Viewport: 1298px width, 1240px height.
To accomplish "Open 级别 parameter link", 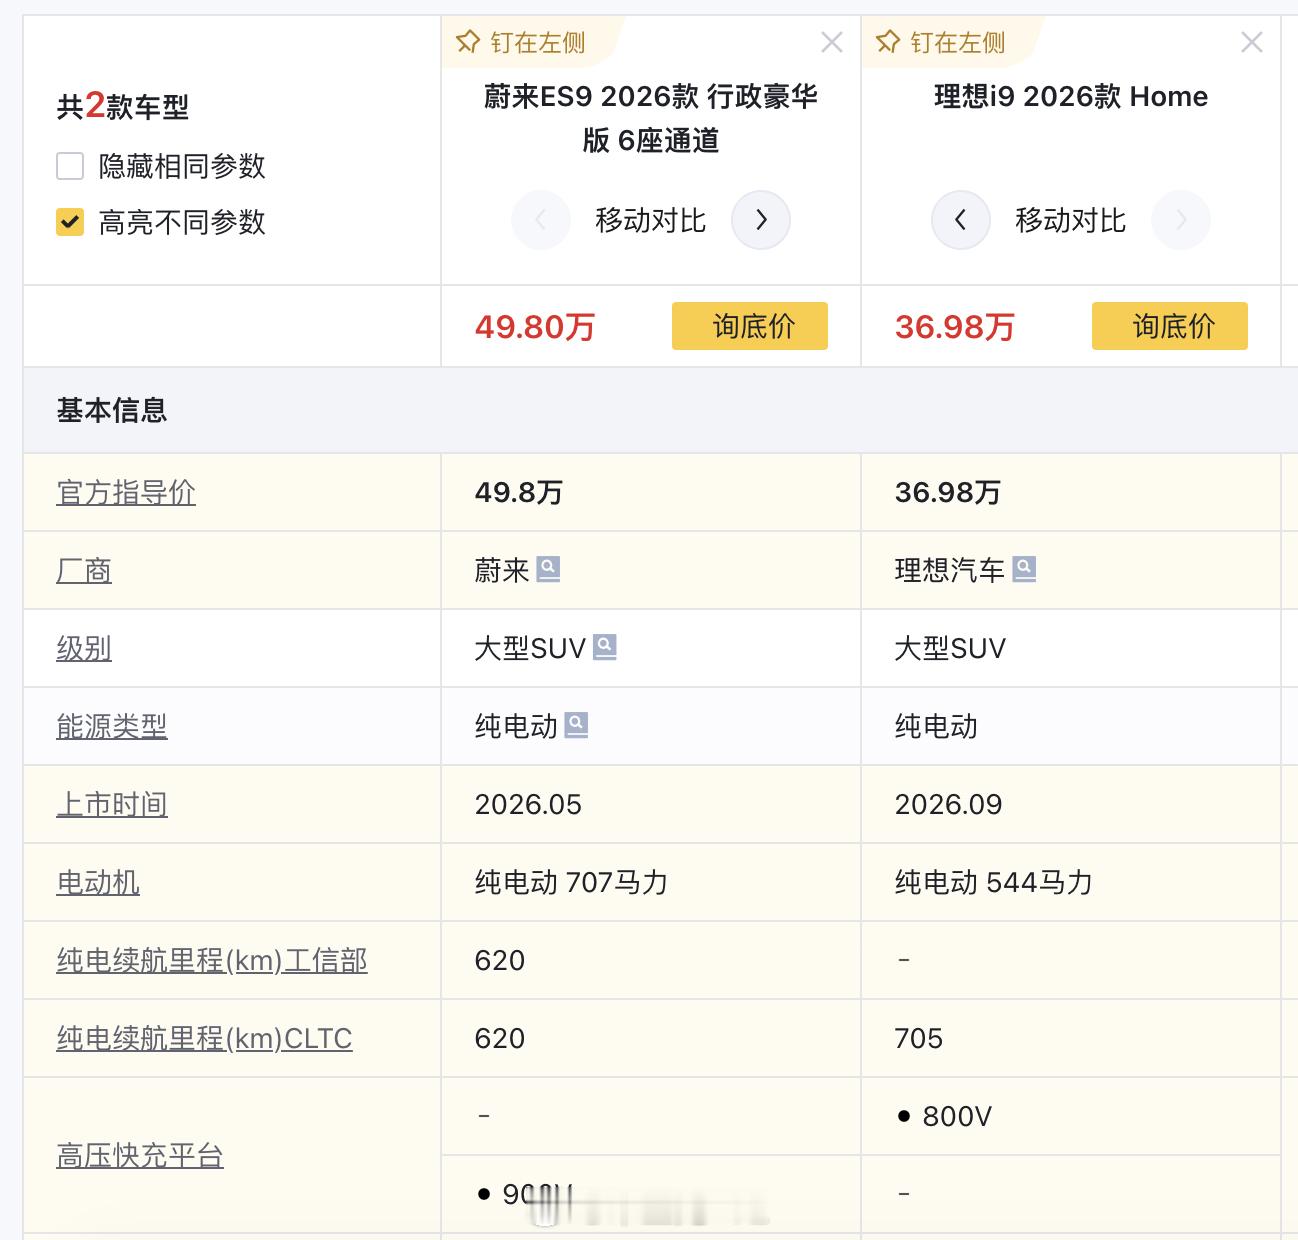I will 84,648.
